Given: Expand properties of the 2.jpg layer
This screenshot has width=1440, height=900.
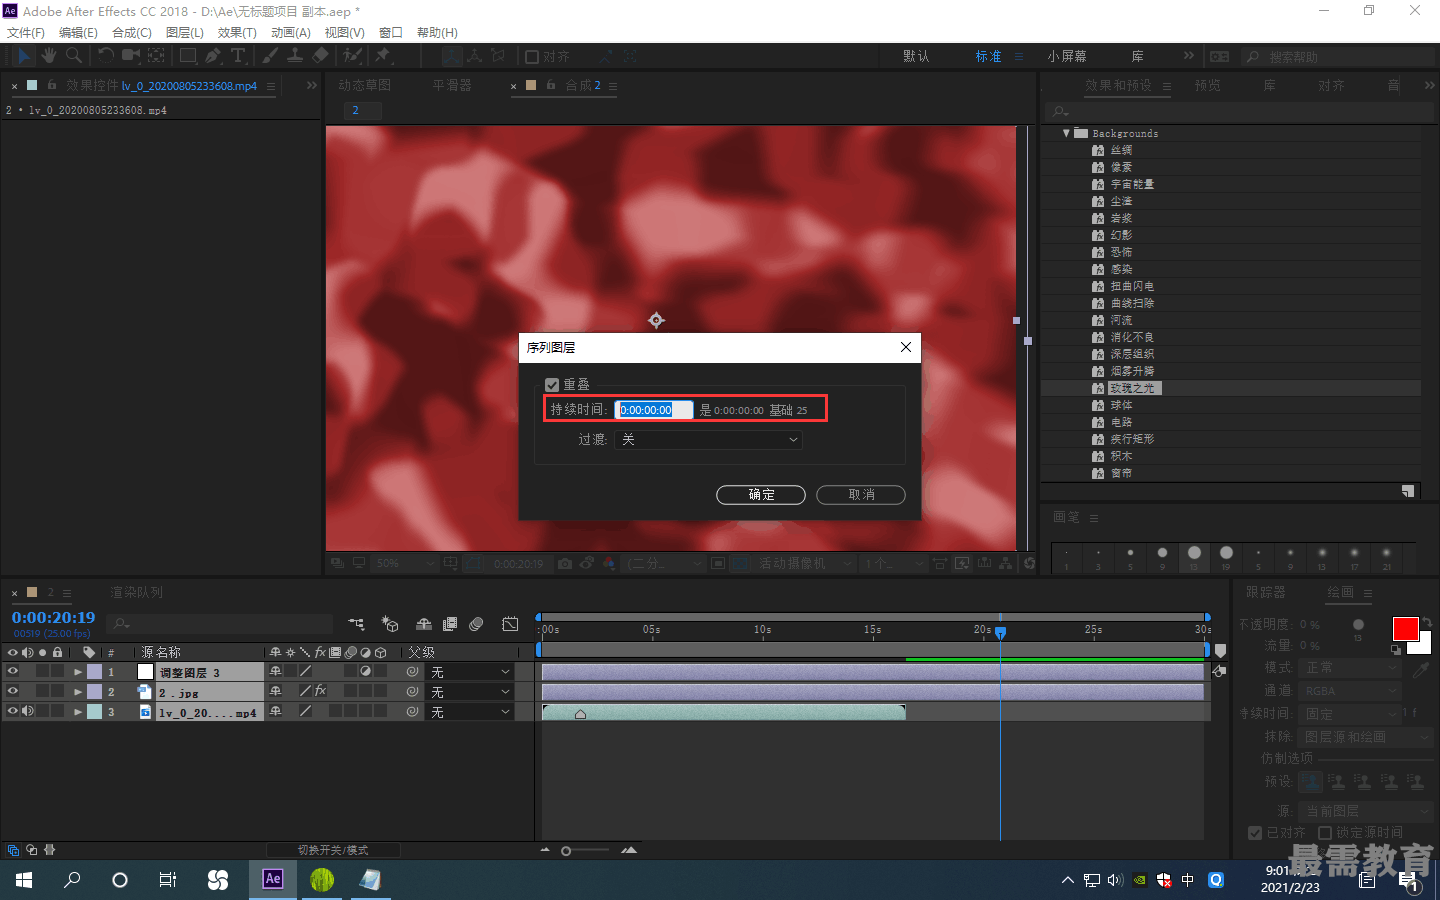Looking at the screenshot, I should pos(78,692).
